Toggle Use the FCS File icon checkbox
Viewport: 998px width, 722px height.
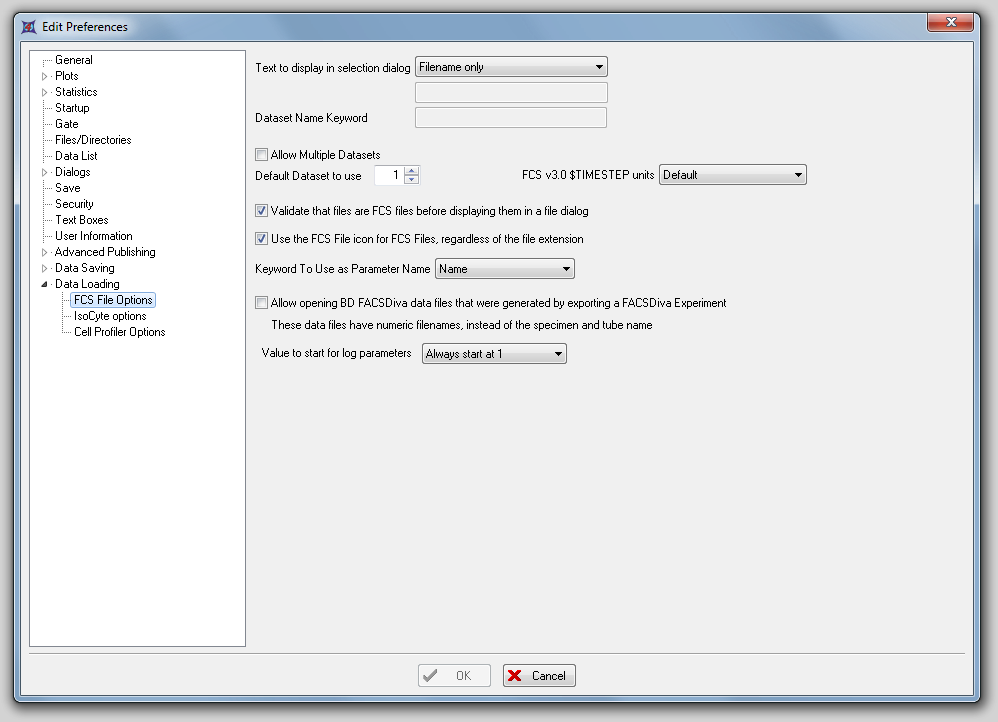click(x=262, y=239)
